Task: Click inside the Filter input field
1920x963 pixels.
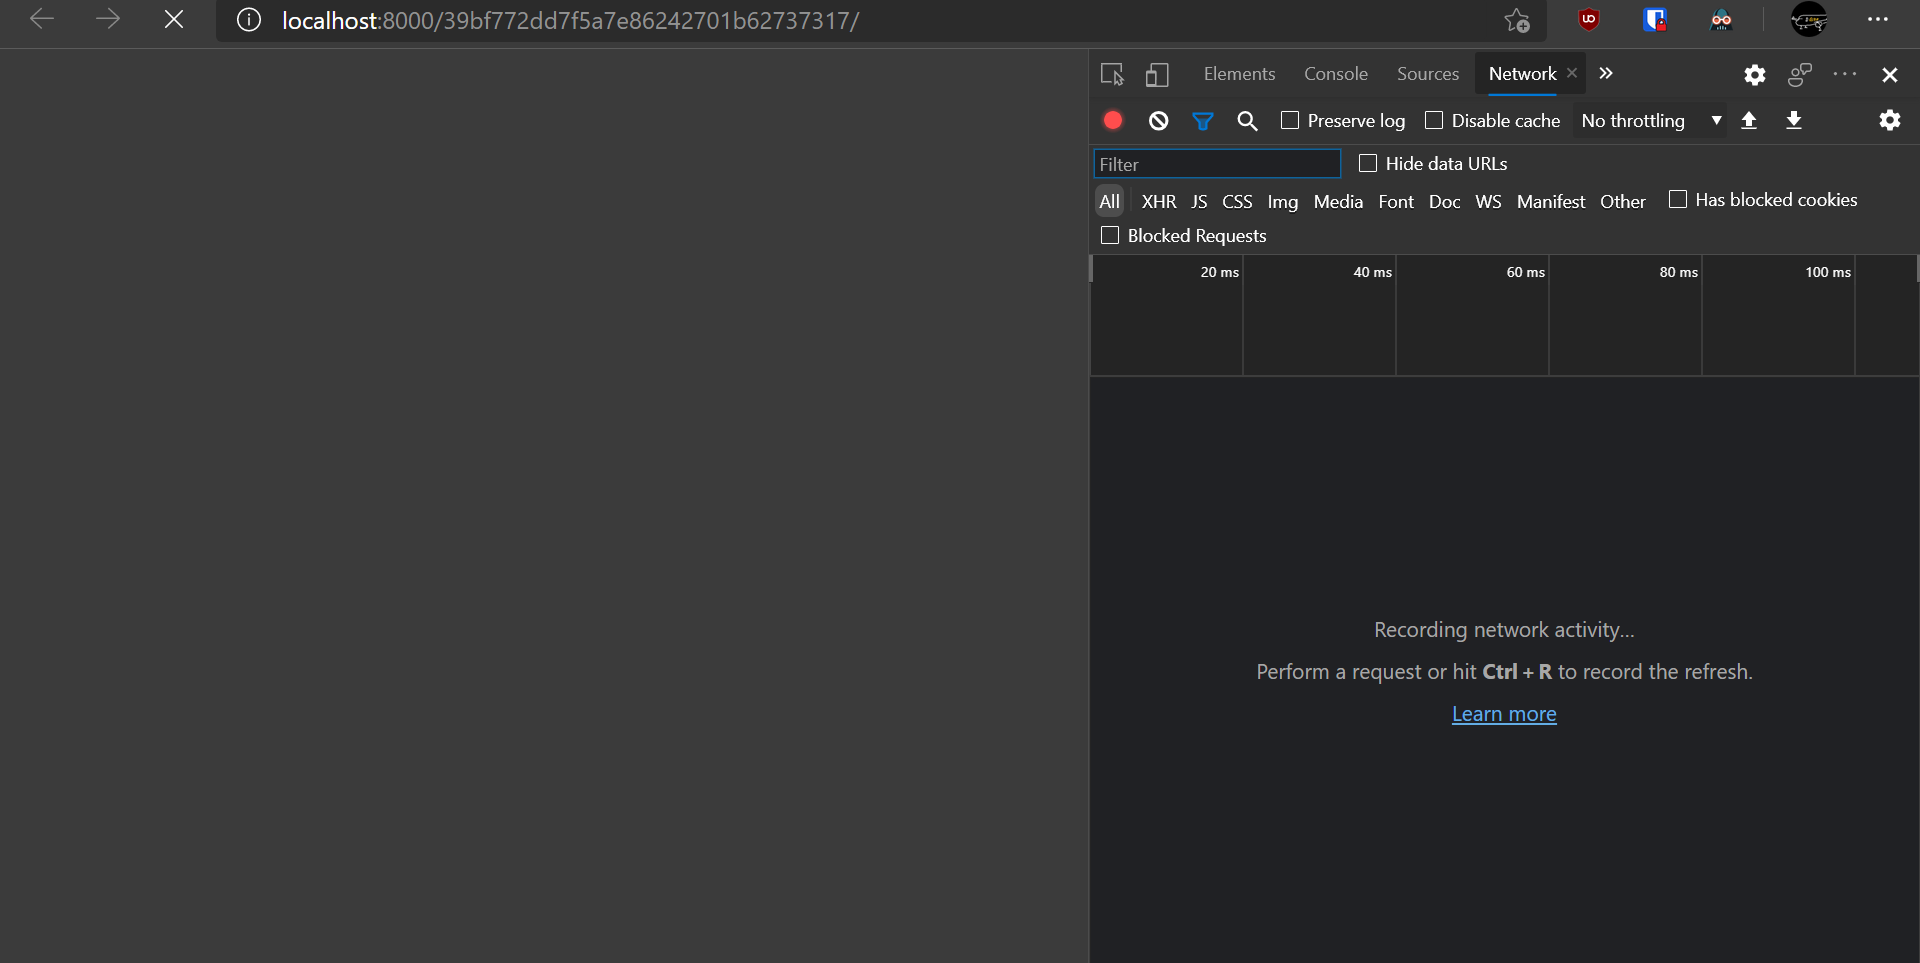Action: click(x=1216, y=163)
